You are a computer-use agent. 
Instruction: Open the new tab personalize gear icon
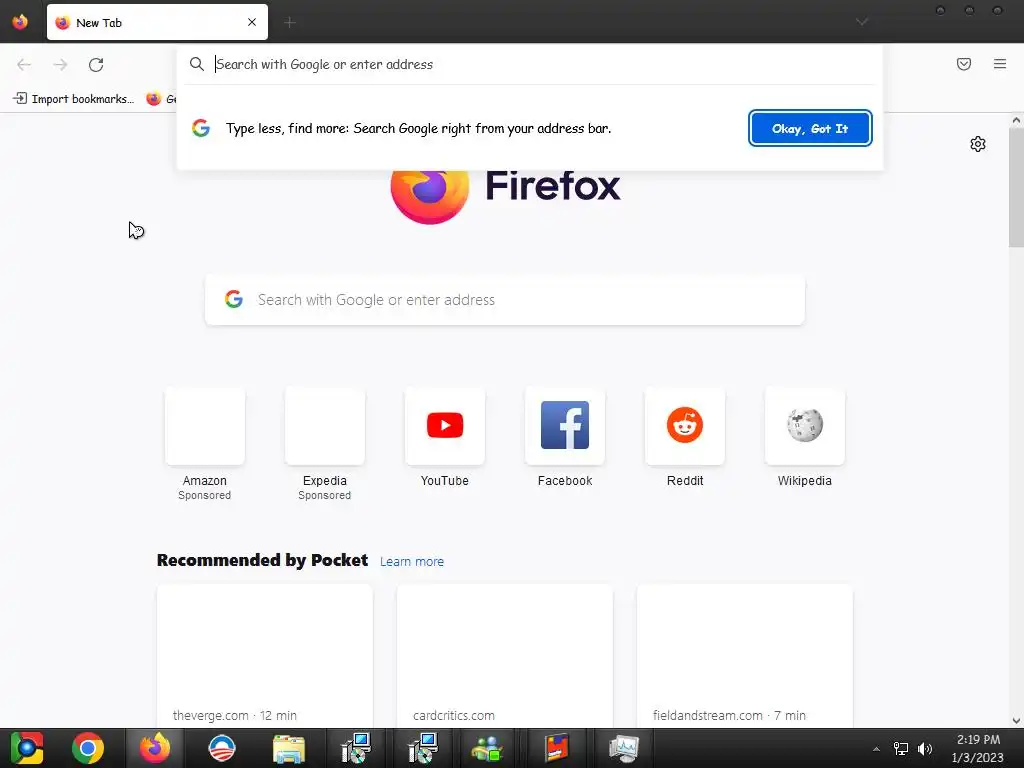coord(978,144)
